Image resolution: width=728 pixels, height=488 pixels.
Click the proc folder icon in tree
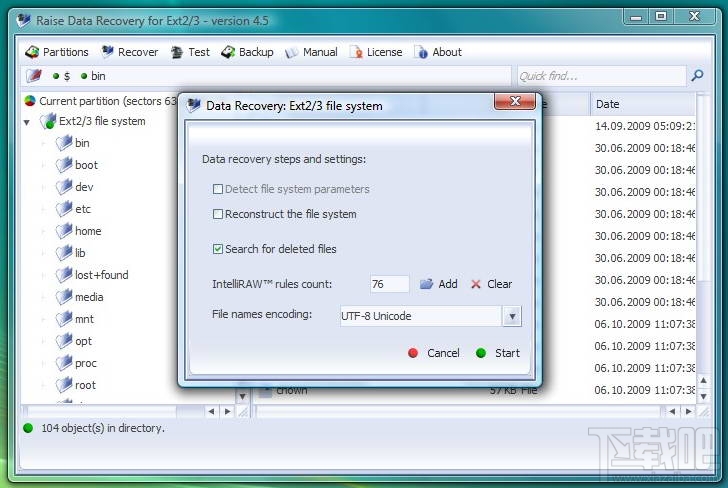pos(64,363)
